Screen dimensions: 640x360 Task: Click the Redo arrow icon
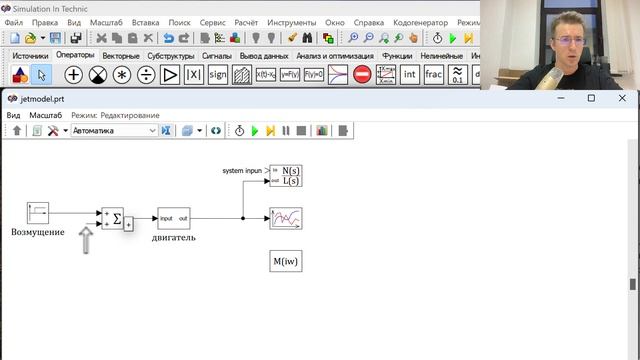[184, 38]
